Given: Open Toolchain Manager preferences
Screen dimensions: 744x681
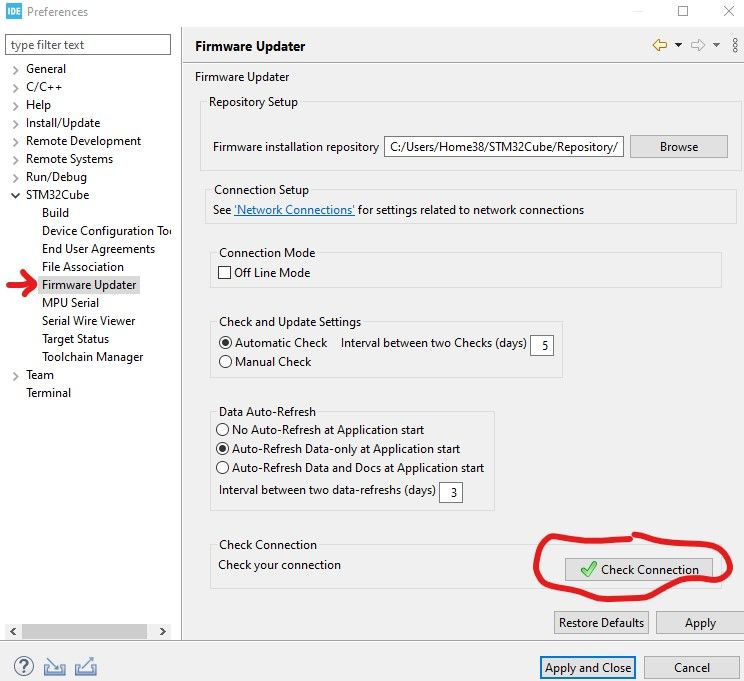Looking at the screenshot, I should pyautogui.click(x=93, y=357).
